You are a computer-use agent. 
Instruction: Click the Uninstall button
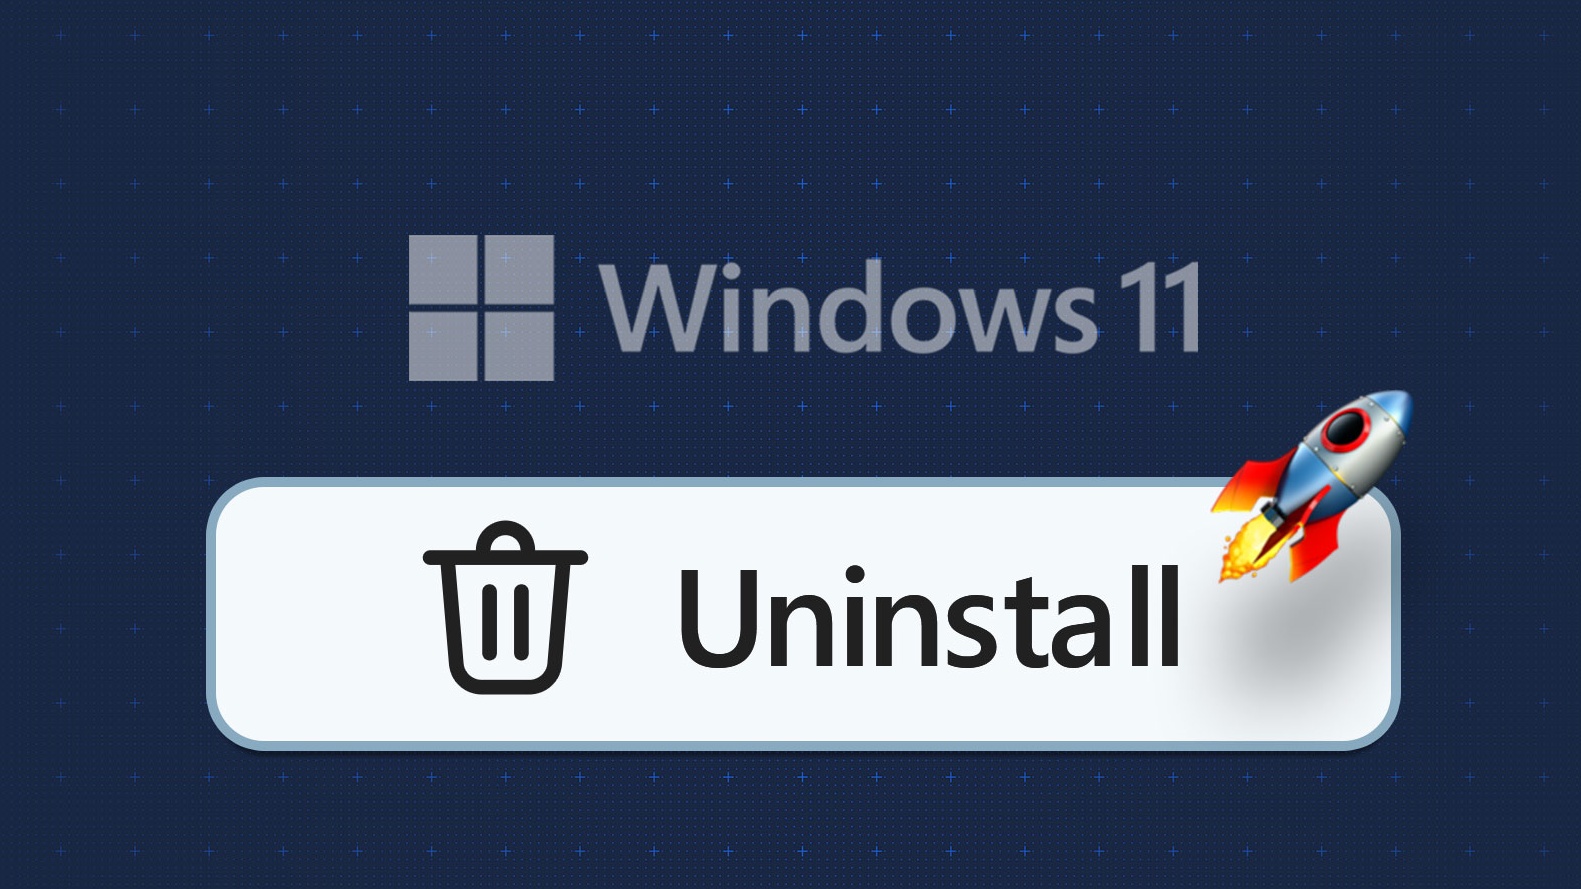[x=803, y=614]
